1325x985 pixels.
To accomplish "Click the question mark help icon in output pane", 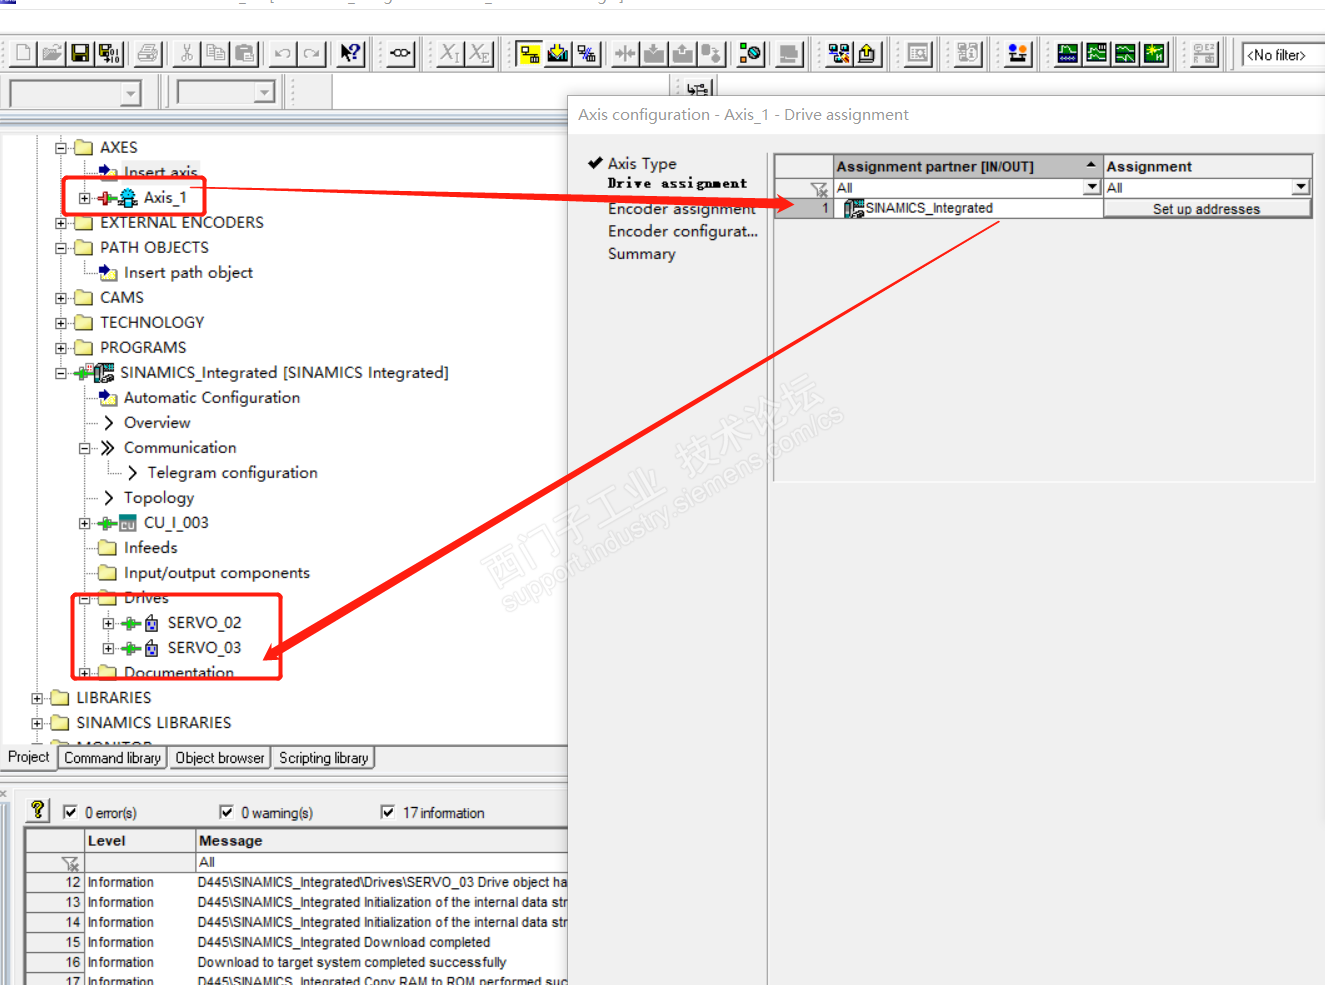I will pos(37,810).
